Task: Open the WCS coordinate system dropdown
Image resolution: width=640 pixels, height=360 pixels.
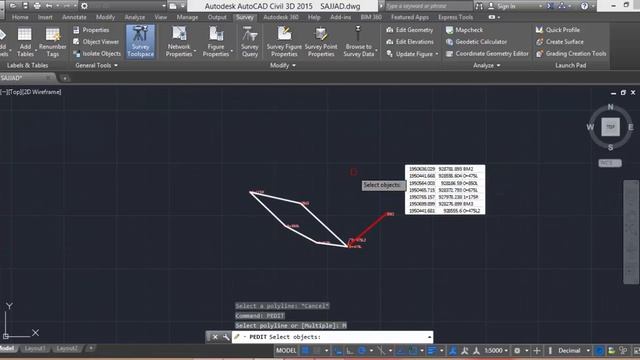Action: (x=610, y=163)
